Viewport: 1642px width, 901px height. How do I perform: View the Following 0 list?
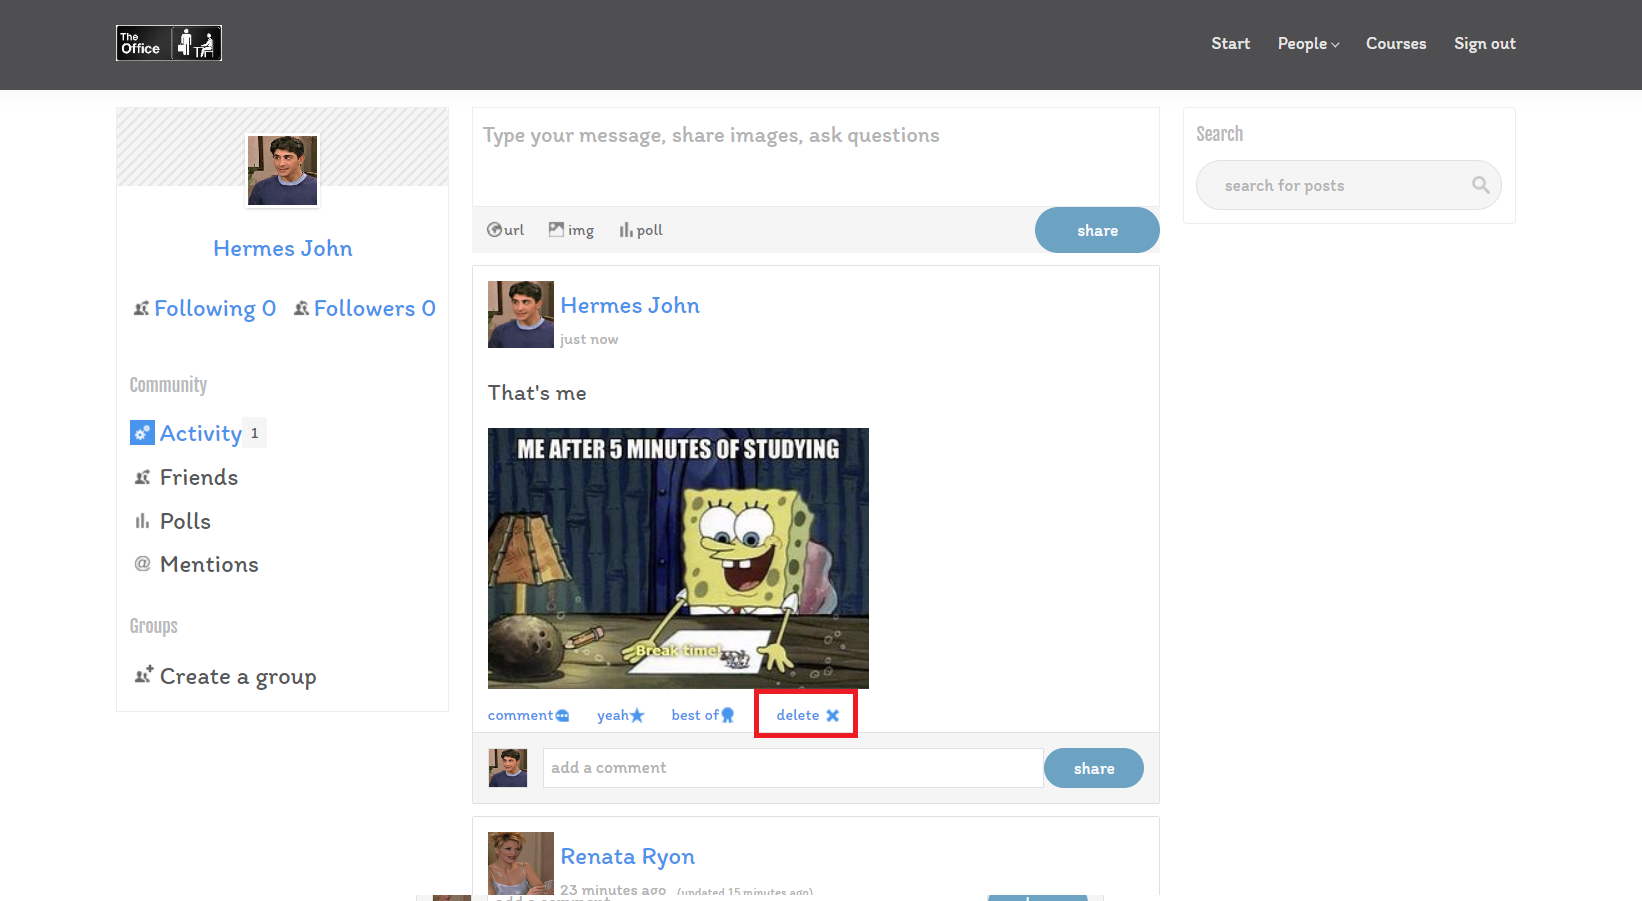point(214,309)
